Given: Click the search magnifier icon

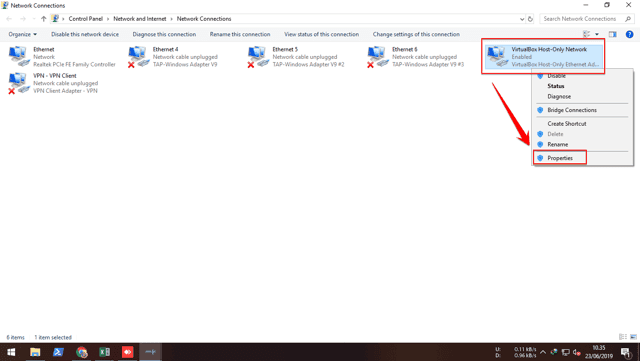Looking at the screenshot, I should coord(628,19).
